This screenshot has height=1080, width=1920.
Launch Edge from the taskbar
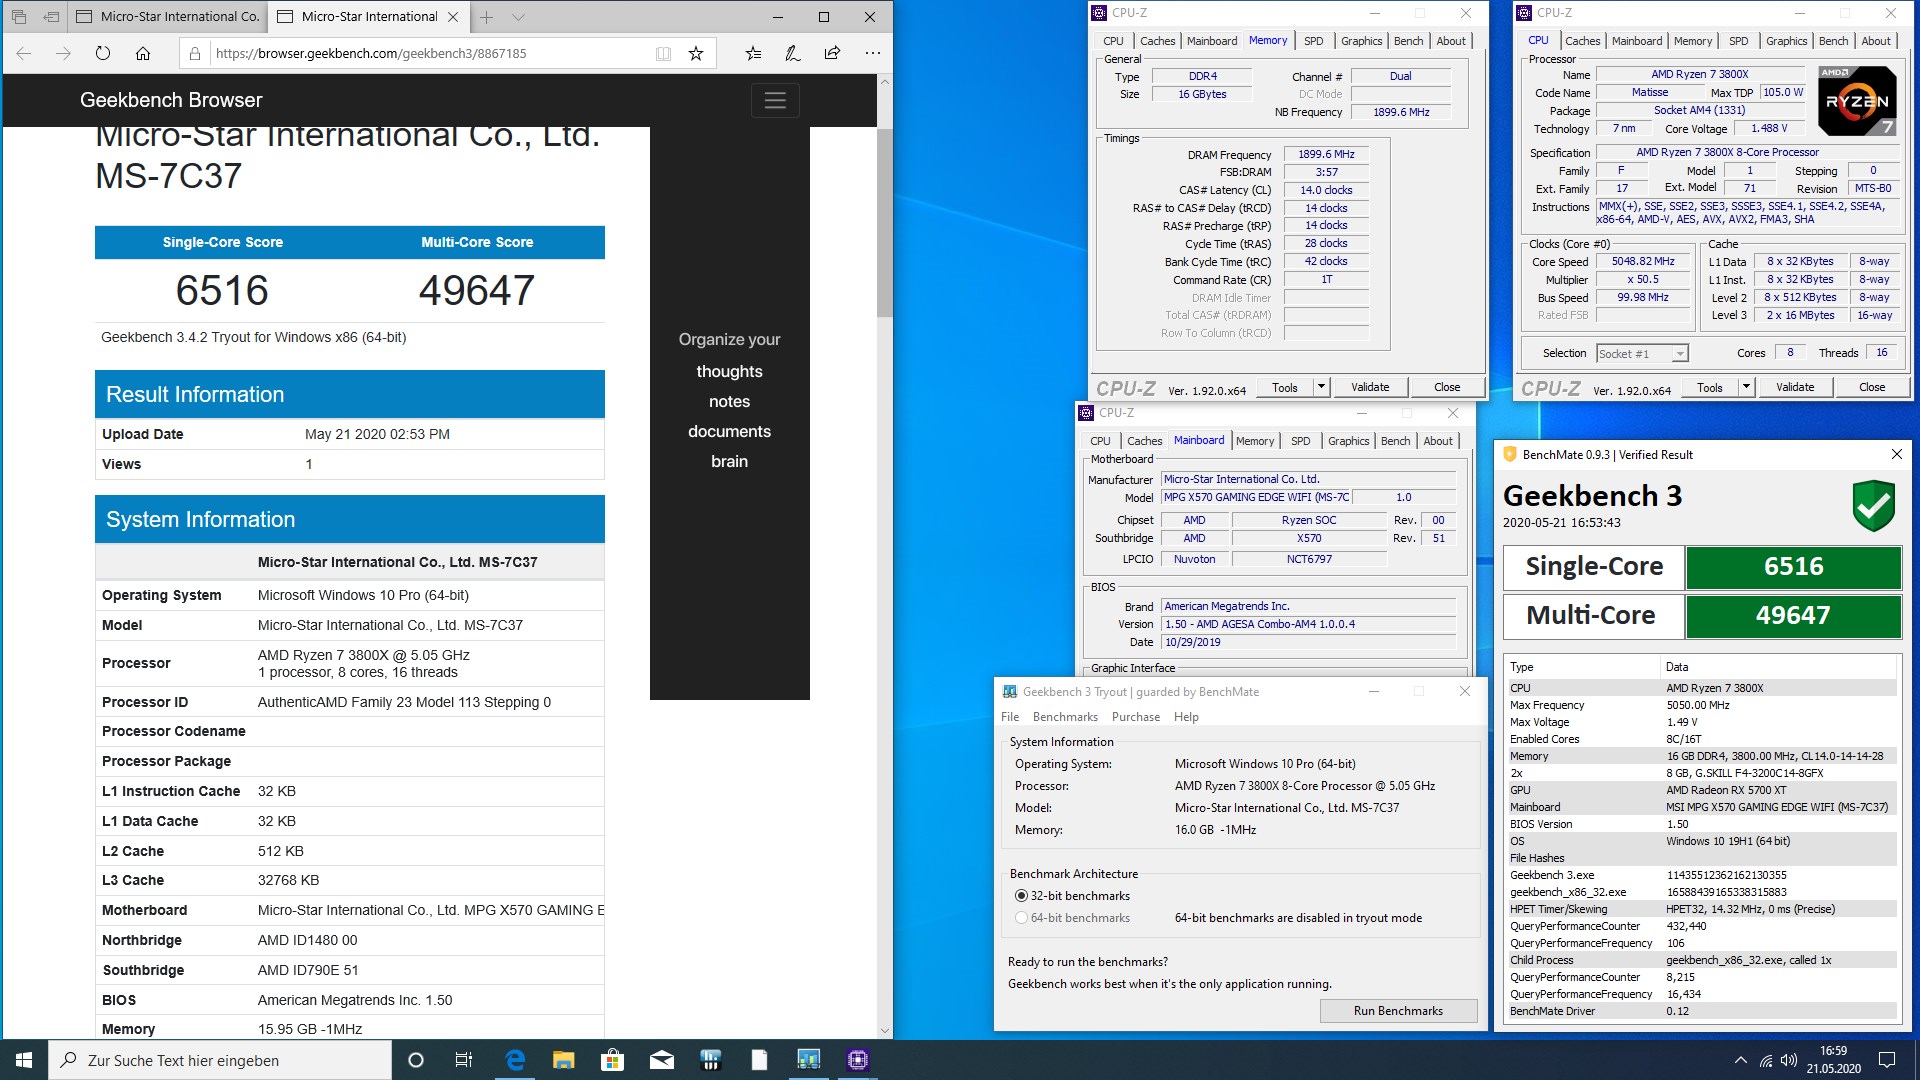click(x=515, y=1060)
